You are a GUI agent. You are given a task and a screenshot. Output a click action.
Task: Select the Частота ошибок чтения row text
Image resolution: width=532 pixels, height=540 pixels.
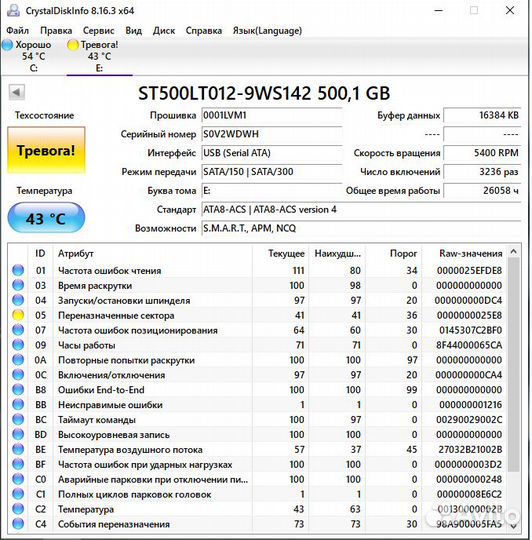[109, 270]
